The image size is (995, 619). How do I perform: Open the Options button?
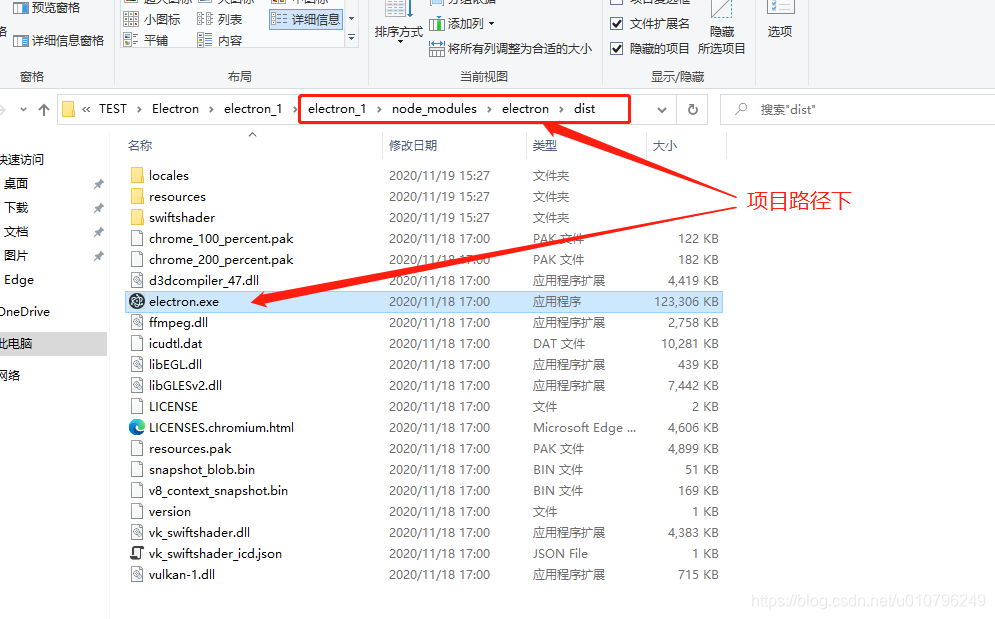coord(780,20)
